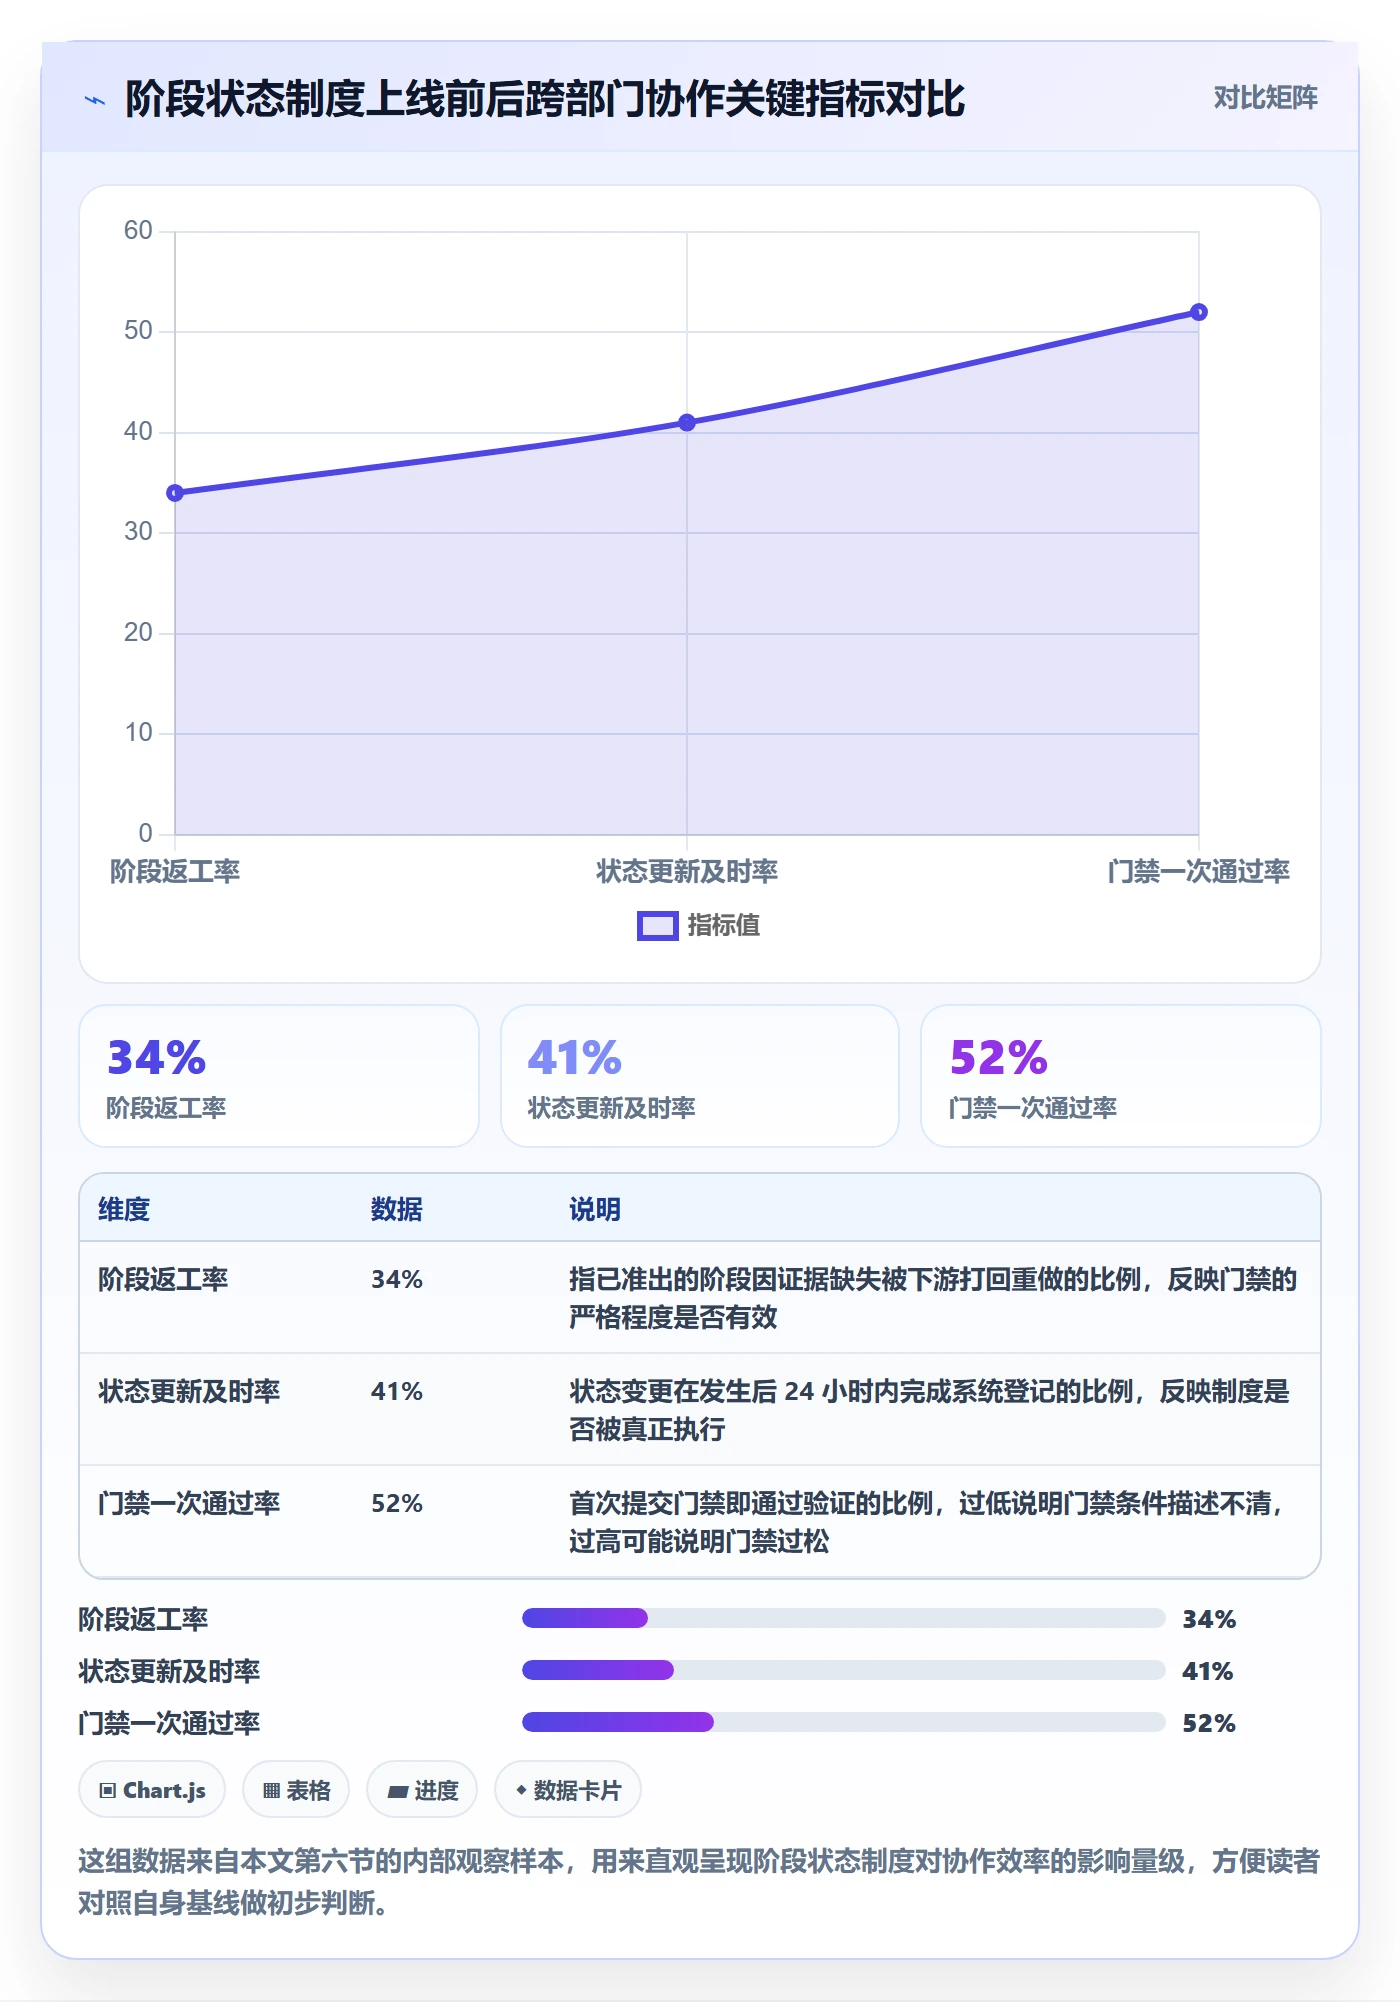Open the 41% 状态更新及时率 stat card
Screen dimensions: 1400x2002
700,1076
